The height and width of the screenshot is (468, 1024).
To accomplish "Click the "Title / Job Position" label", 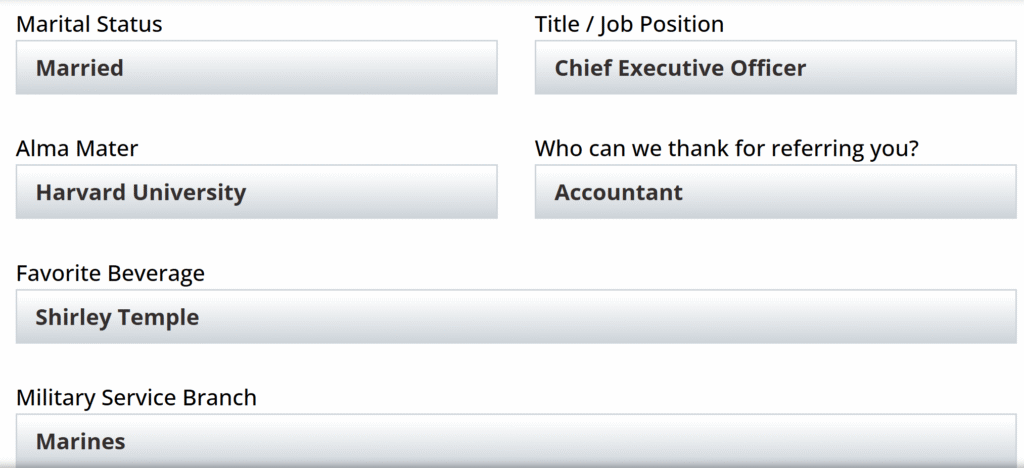I will 629,24.
